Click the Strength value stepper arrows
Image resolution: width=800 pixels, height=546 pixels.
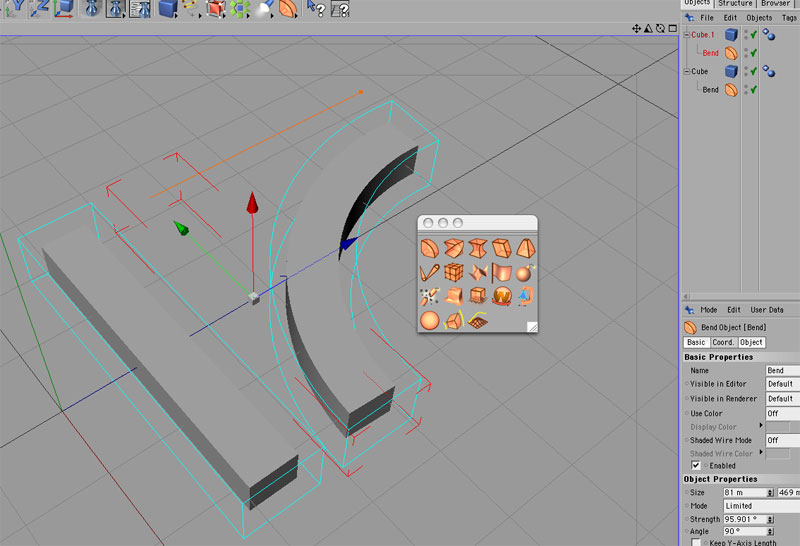point(770,519)
